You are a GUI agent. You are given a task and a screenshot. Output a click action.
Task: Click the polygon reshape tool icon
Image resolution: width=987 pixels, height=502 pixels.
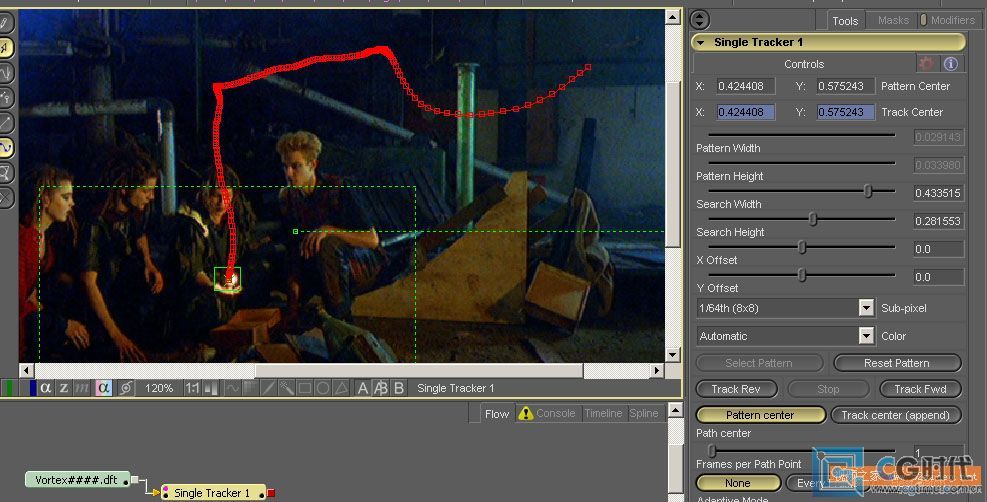pos(6,172)
